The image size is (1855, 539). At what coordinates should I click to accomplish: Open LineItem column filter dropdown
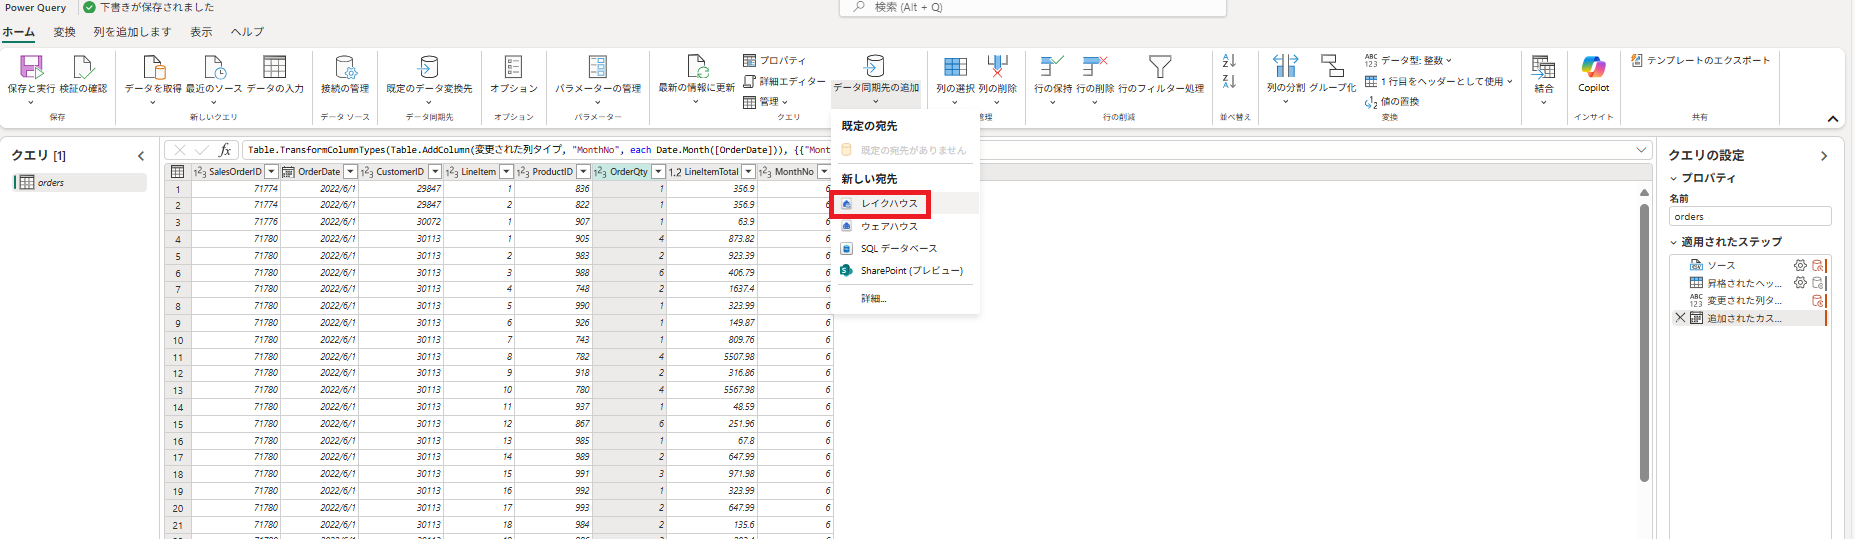coord(506,172)
